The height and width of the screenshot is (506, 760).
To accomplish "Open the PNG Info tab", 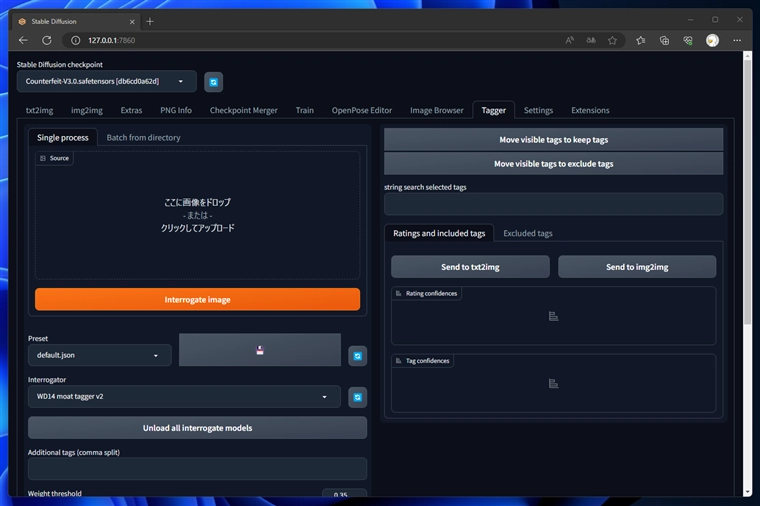I will [x=176, y=110].
